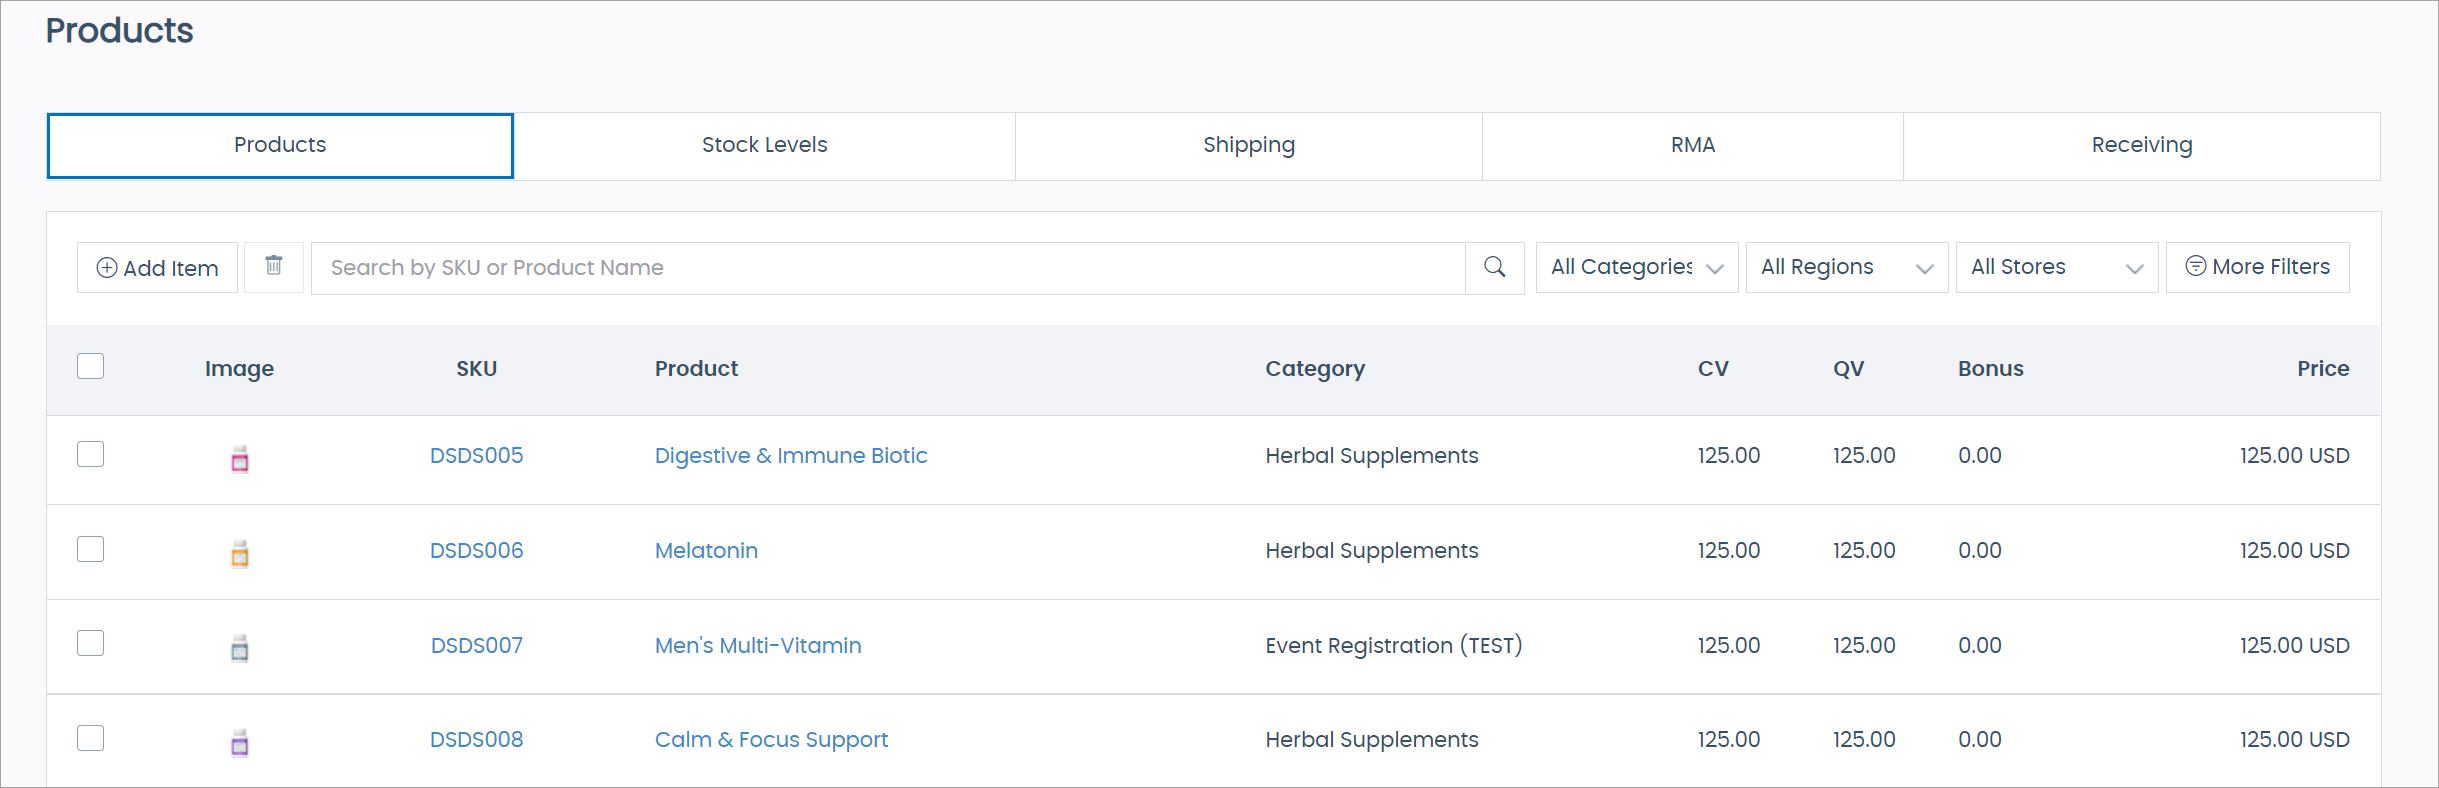
Task: Open the Calm & Focus Support product link
Action: click(771, 740)
